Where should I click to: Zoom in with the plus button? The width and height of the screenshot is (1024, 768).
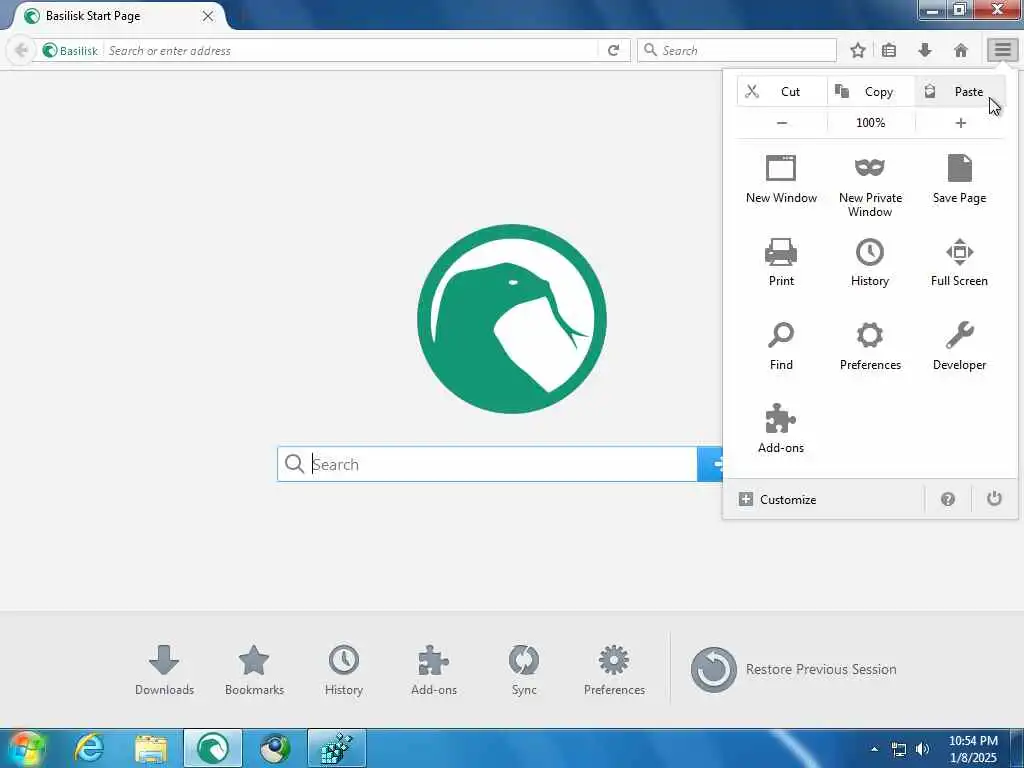point(960,123)
